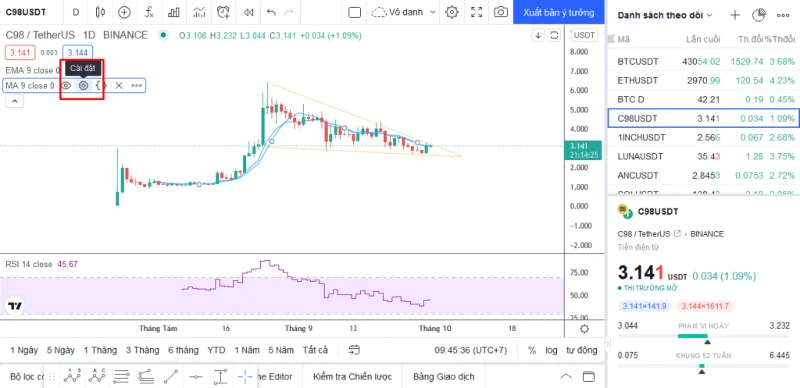The width and height of the screenshot is (800, 388).
Task: Open the USDT currency selector on price axis
Action: (584, 35)
